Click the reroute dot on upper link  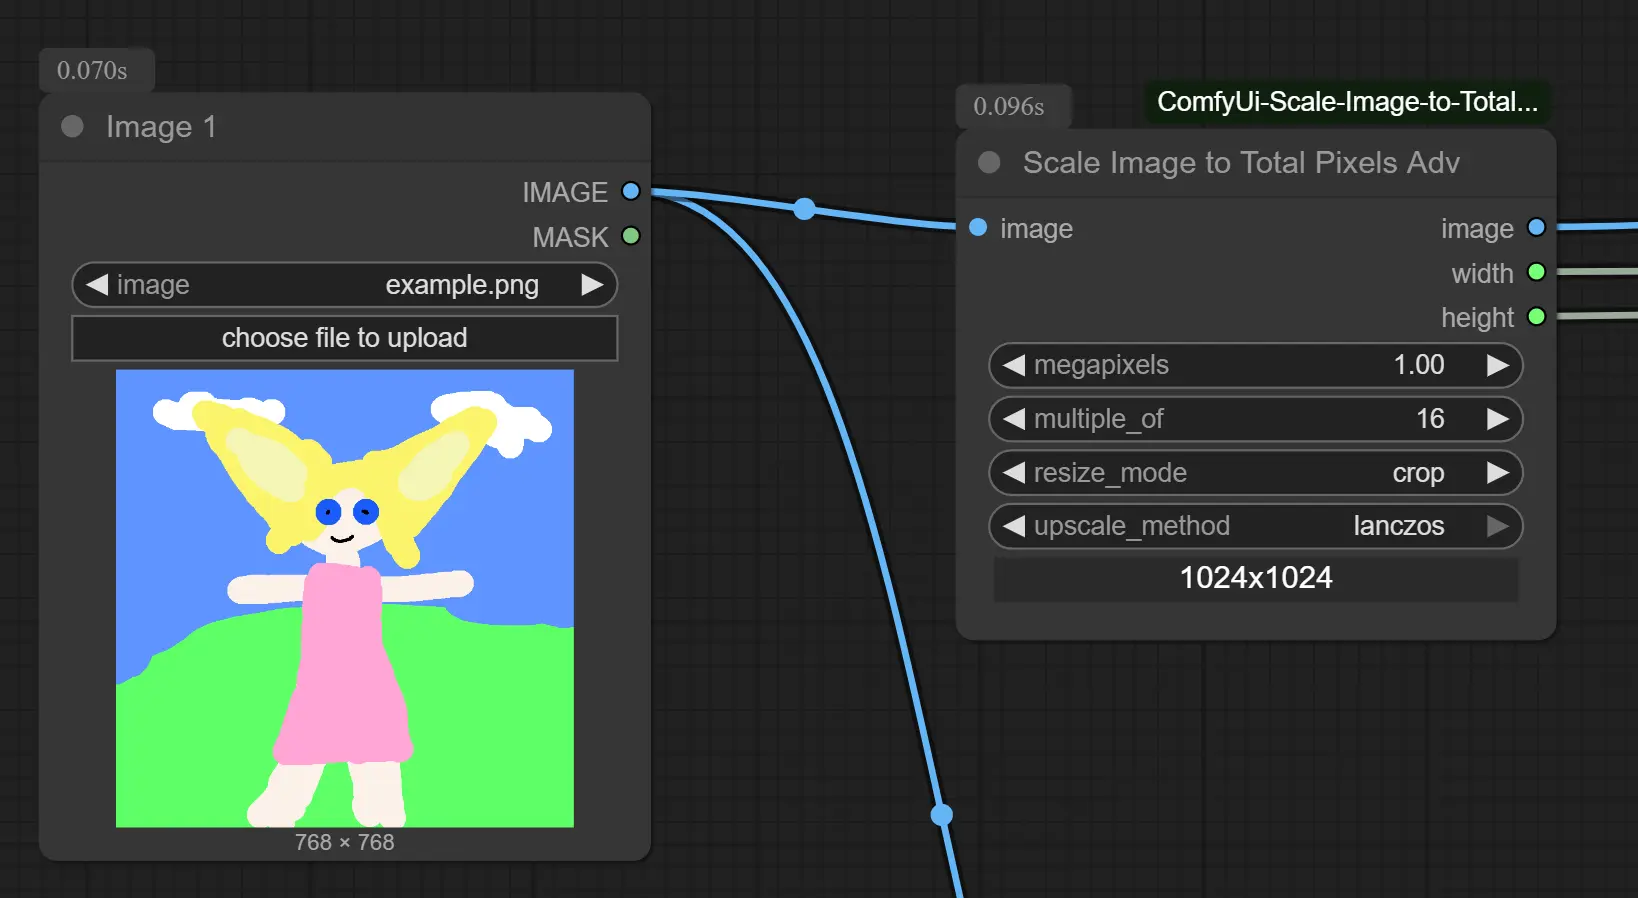[x=804, y=209]
